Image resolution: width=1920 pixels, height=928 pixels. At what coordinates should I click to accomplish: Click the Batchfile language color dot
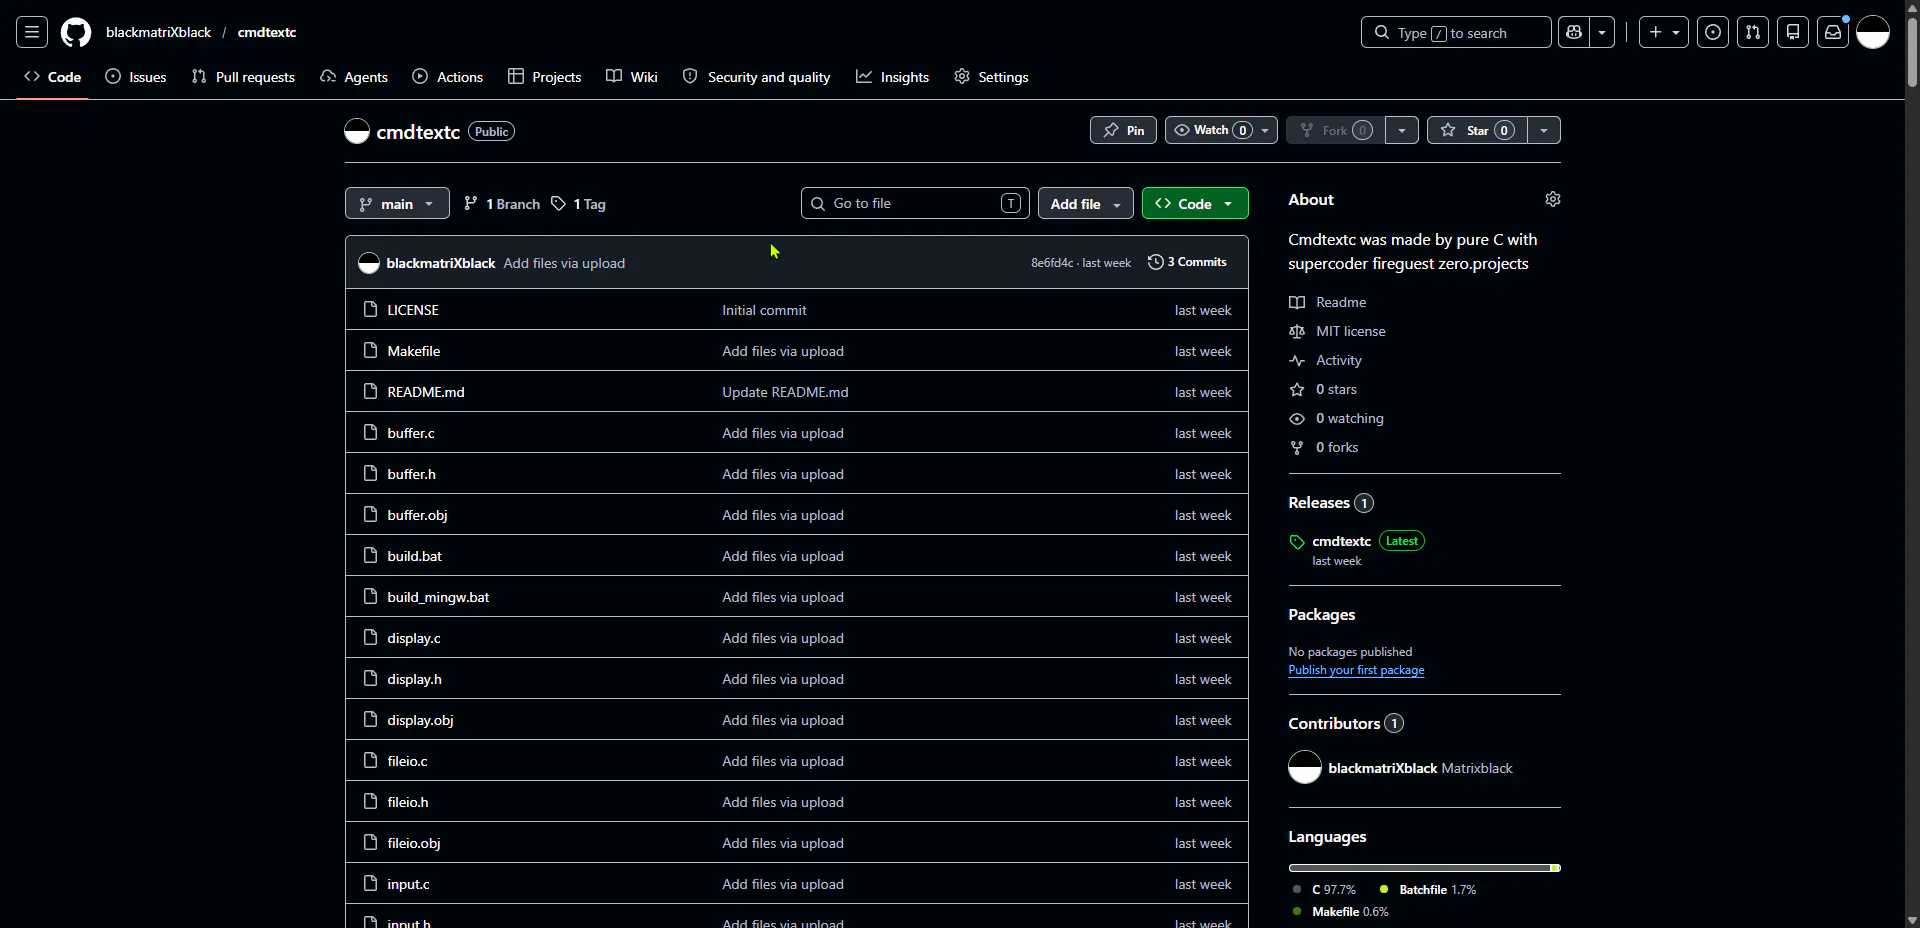click(1384, 889)
